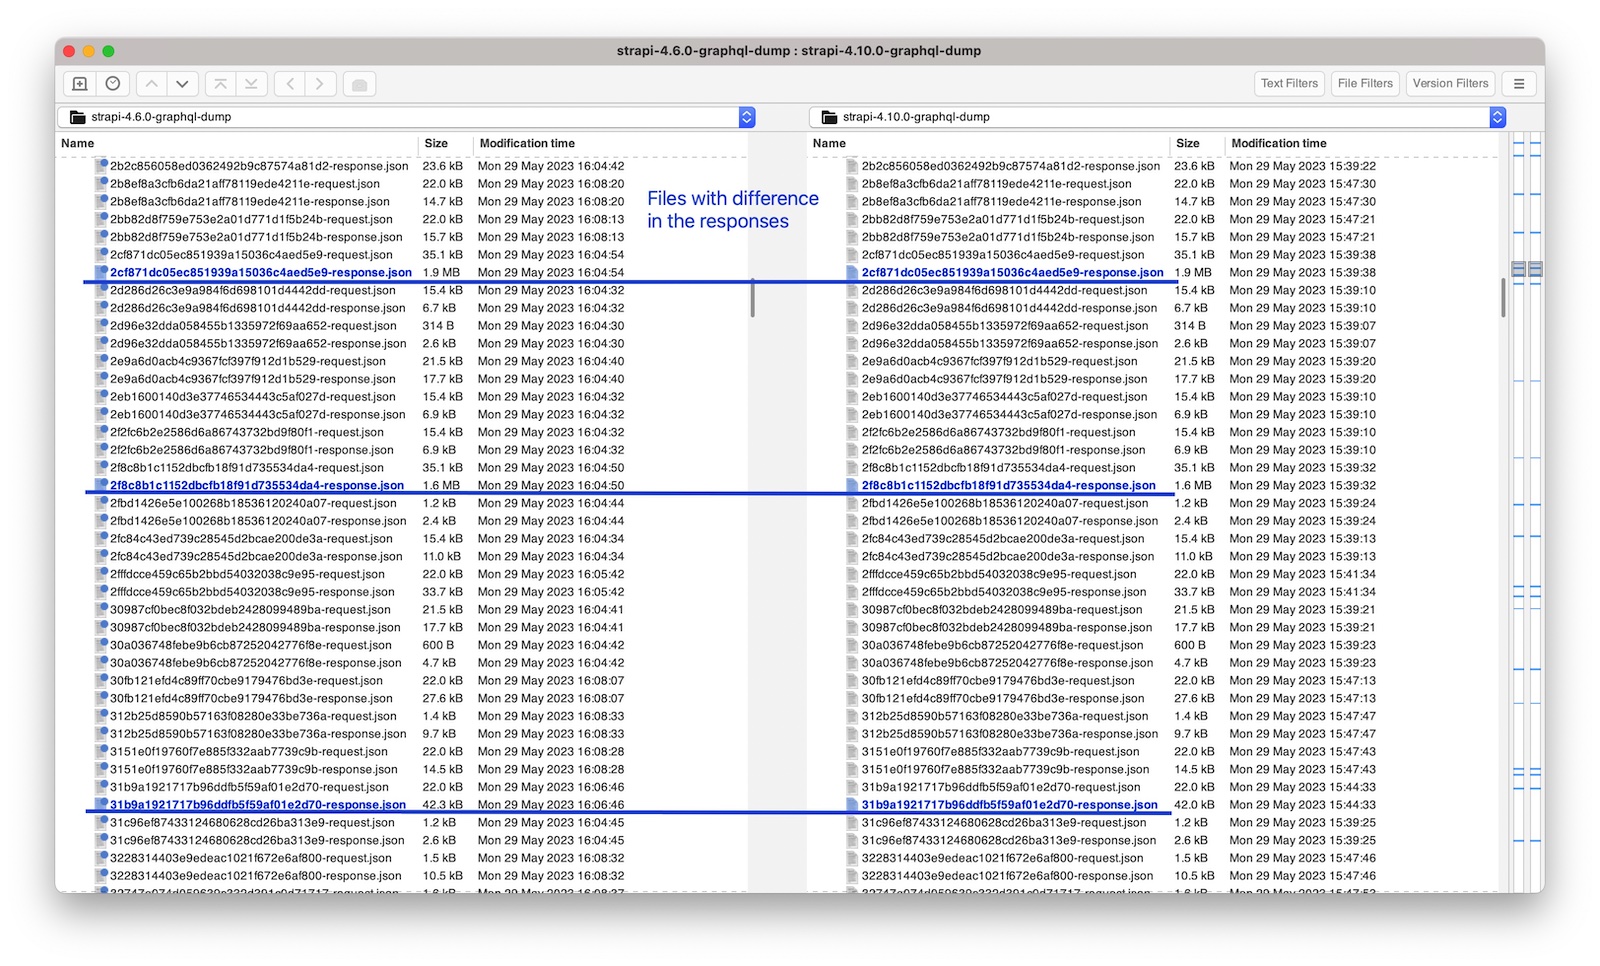Click right timestamp Mon 29 May 2023 15:44:33 of response.json
The image size is (1600, 966).
pos(1303,804)
